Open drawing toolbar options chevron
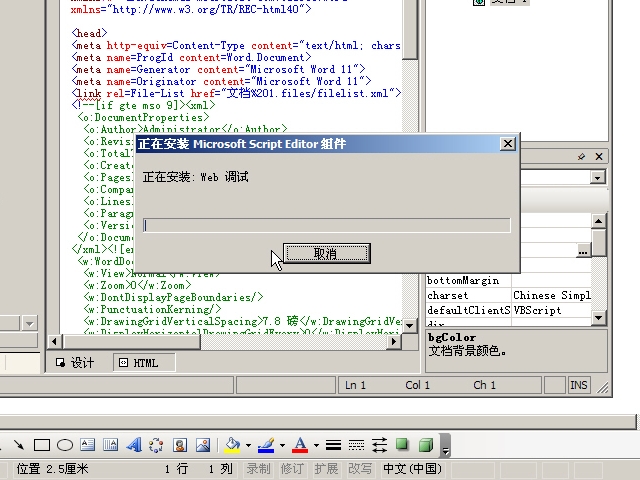Viewport: 640px width, 480px height. pos(446,446)
